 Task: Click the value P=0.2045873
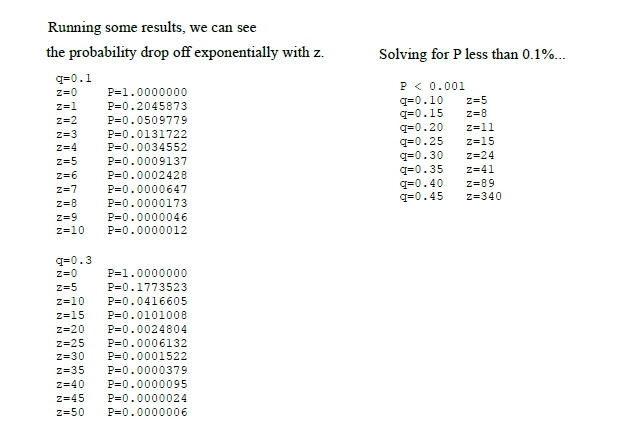point(147,106)
